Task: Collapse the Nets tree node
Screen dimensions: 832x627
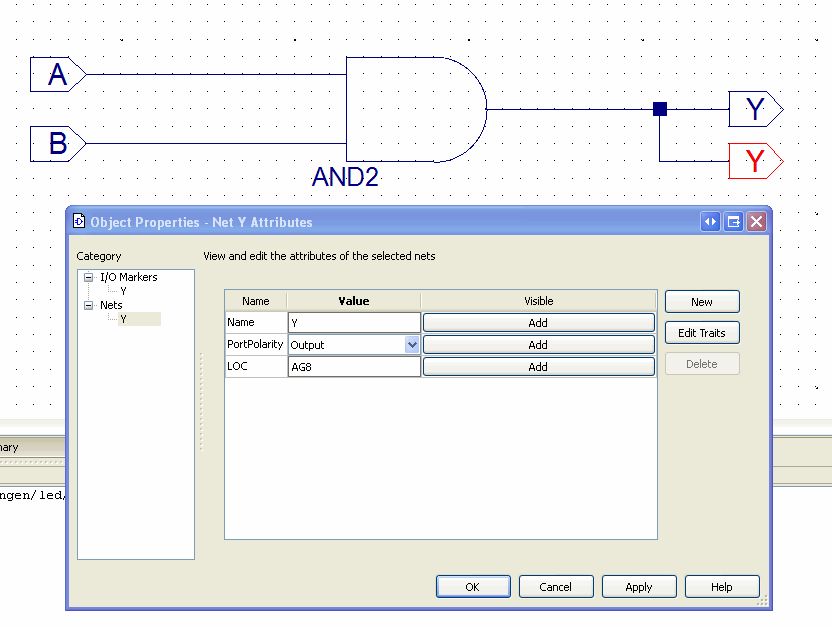Action: 89,305
